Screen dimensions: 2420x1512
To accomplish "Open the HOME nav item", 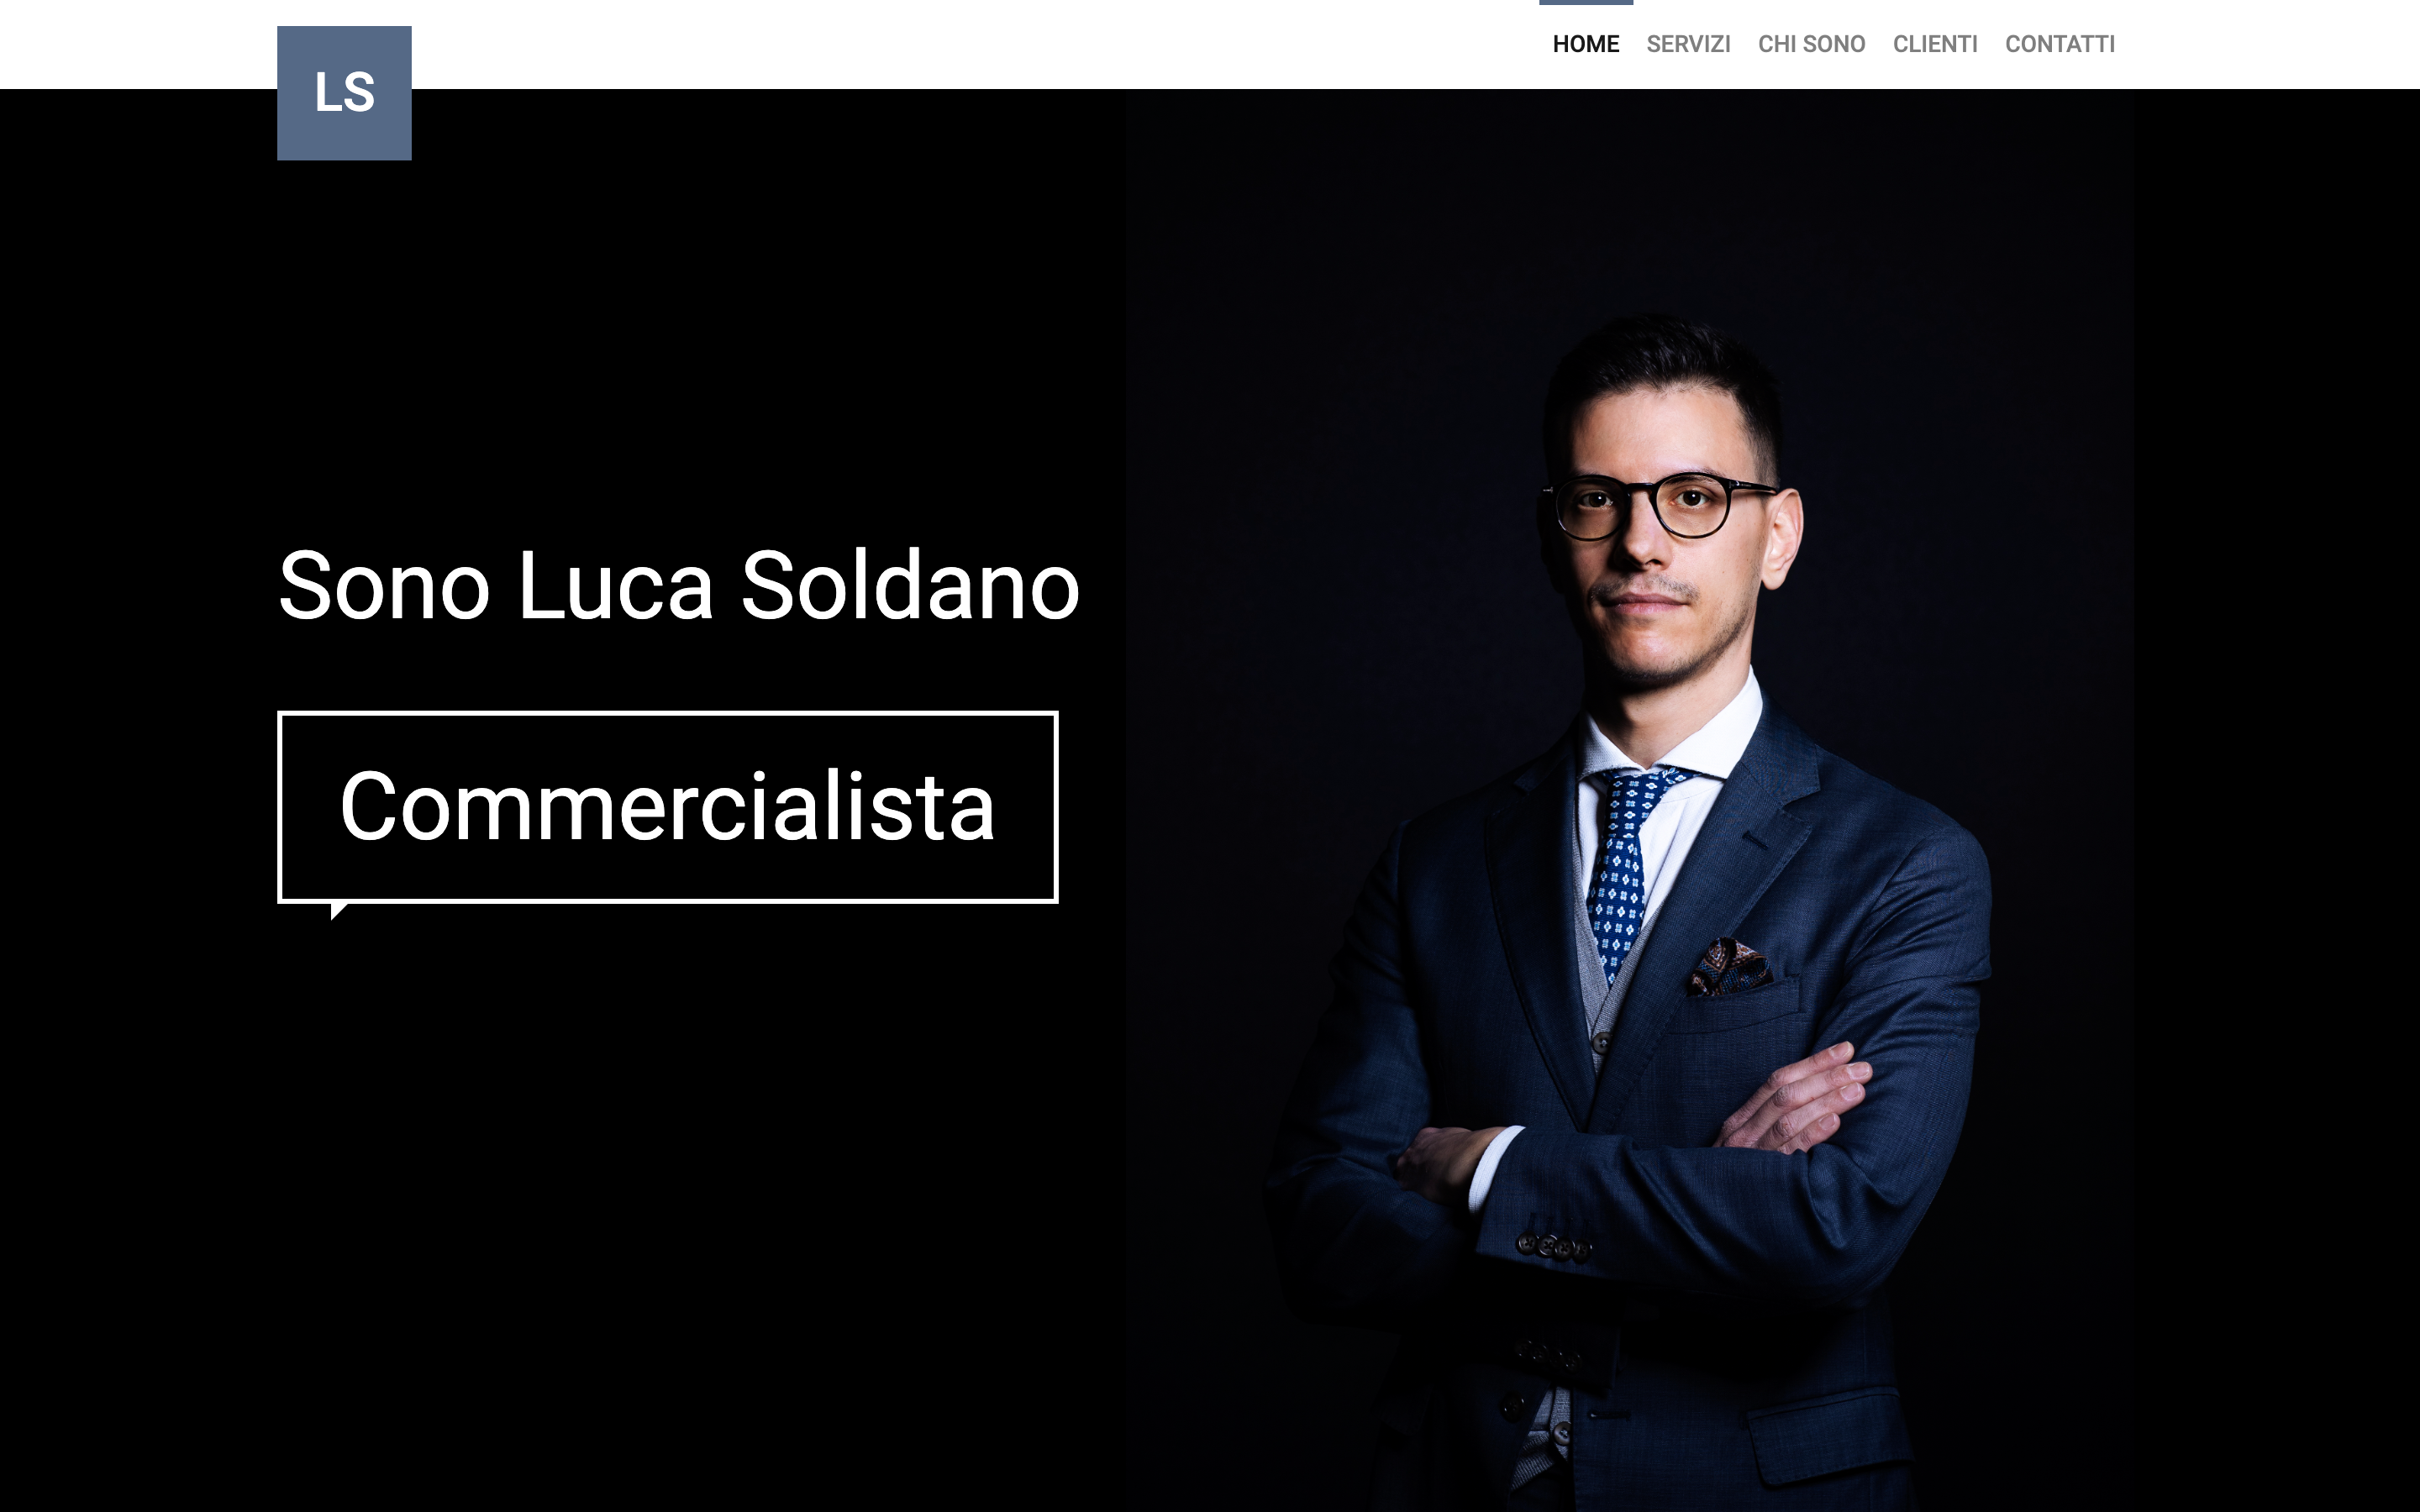I will (x=1585, y=44).
